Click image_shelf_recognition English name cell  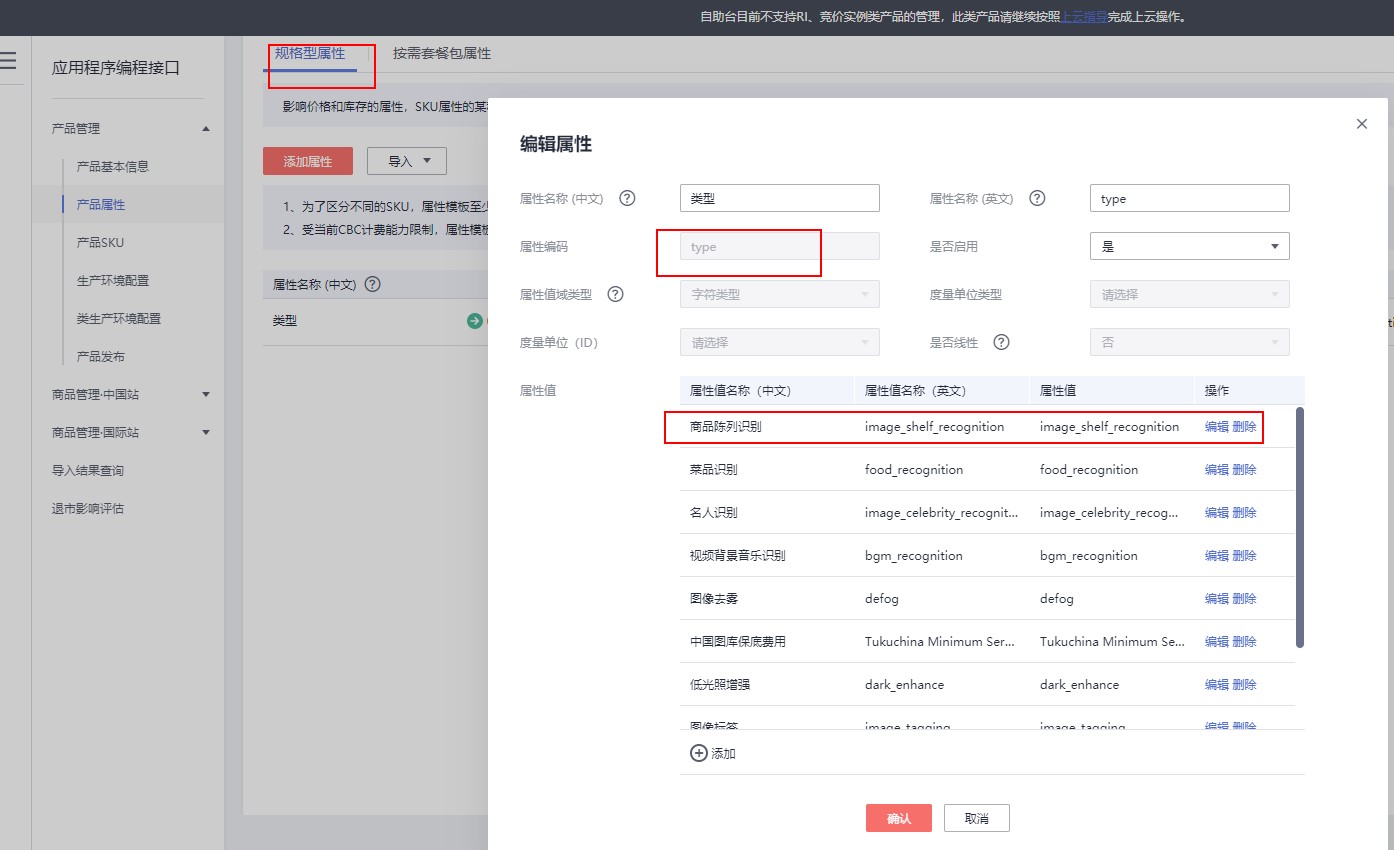[x=934, y=426]
